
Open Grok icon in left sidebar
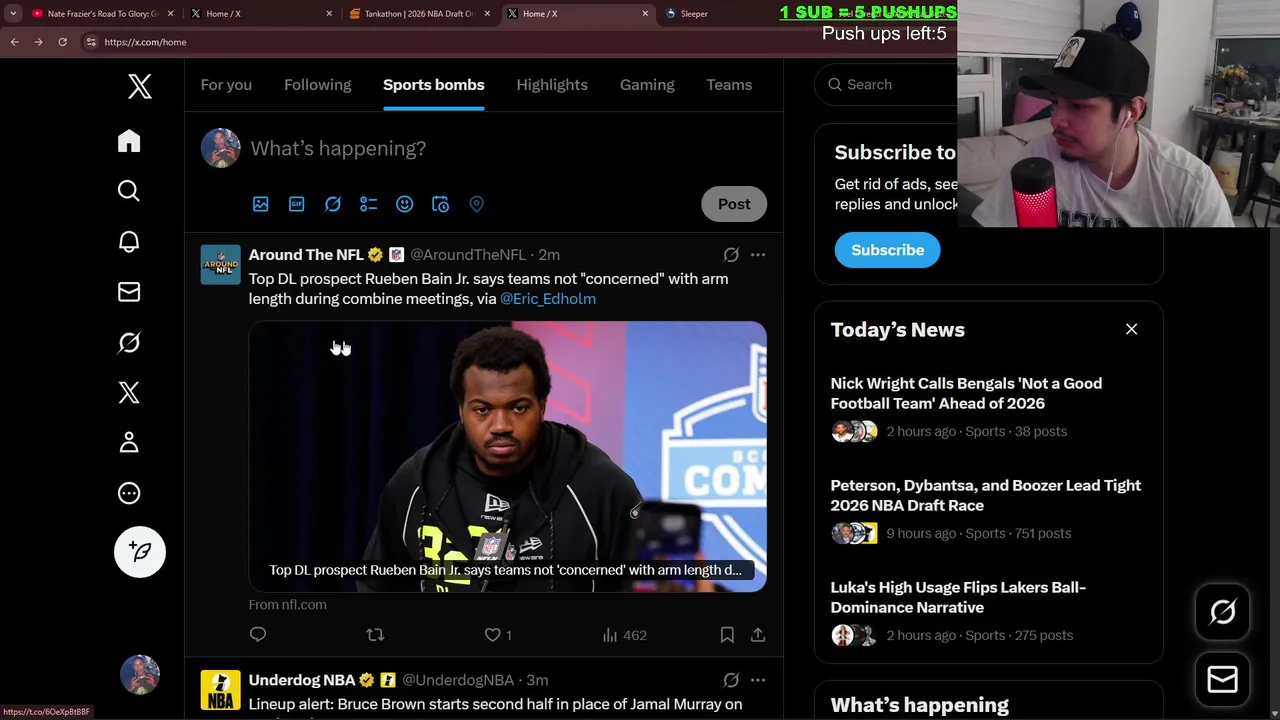129,342
